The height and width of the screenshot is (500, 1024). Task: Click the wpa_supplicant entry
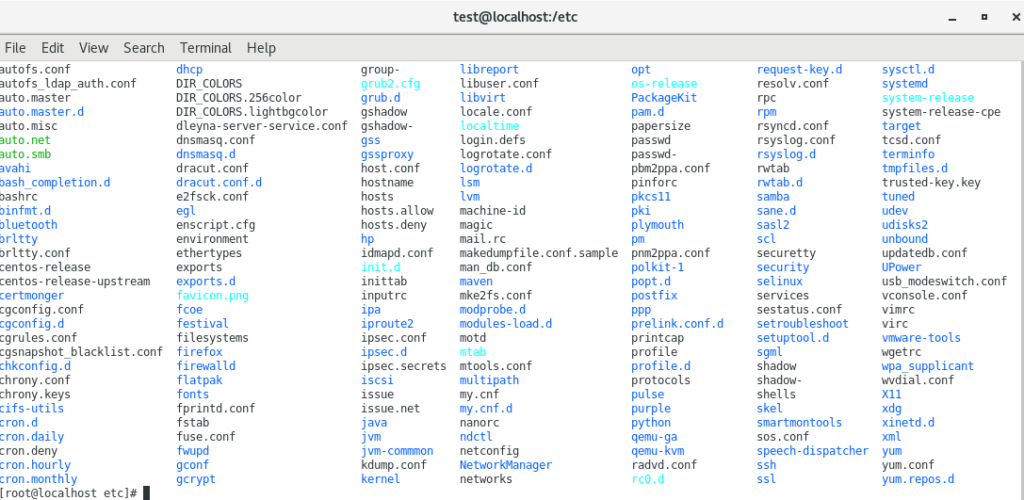point(928,366)
